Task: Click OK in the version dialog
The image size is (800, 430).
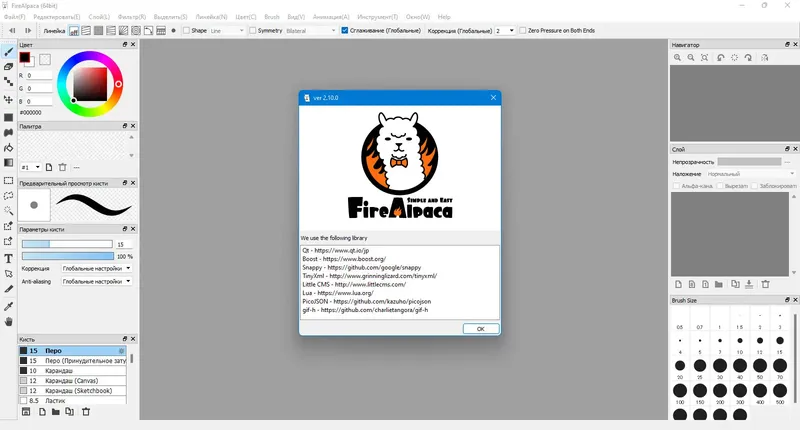Action: click(481, 329)
